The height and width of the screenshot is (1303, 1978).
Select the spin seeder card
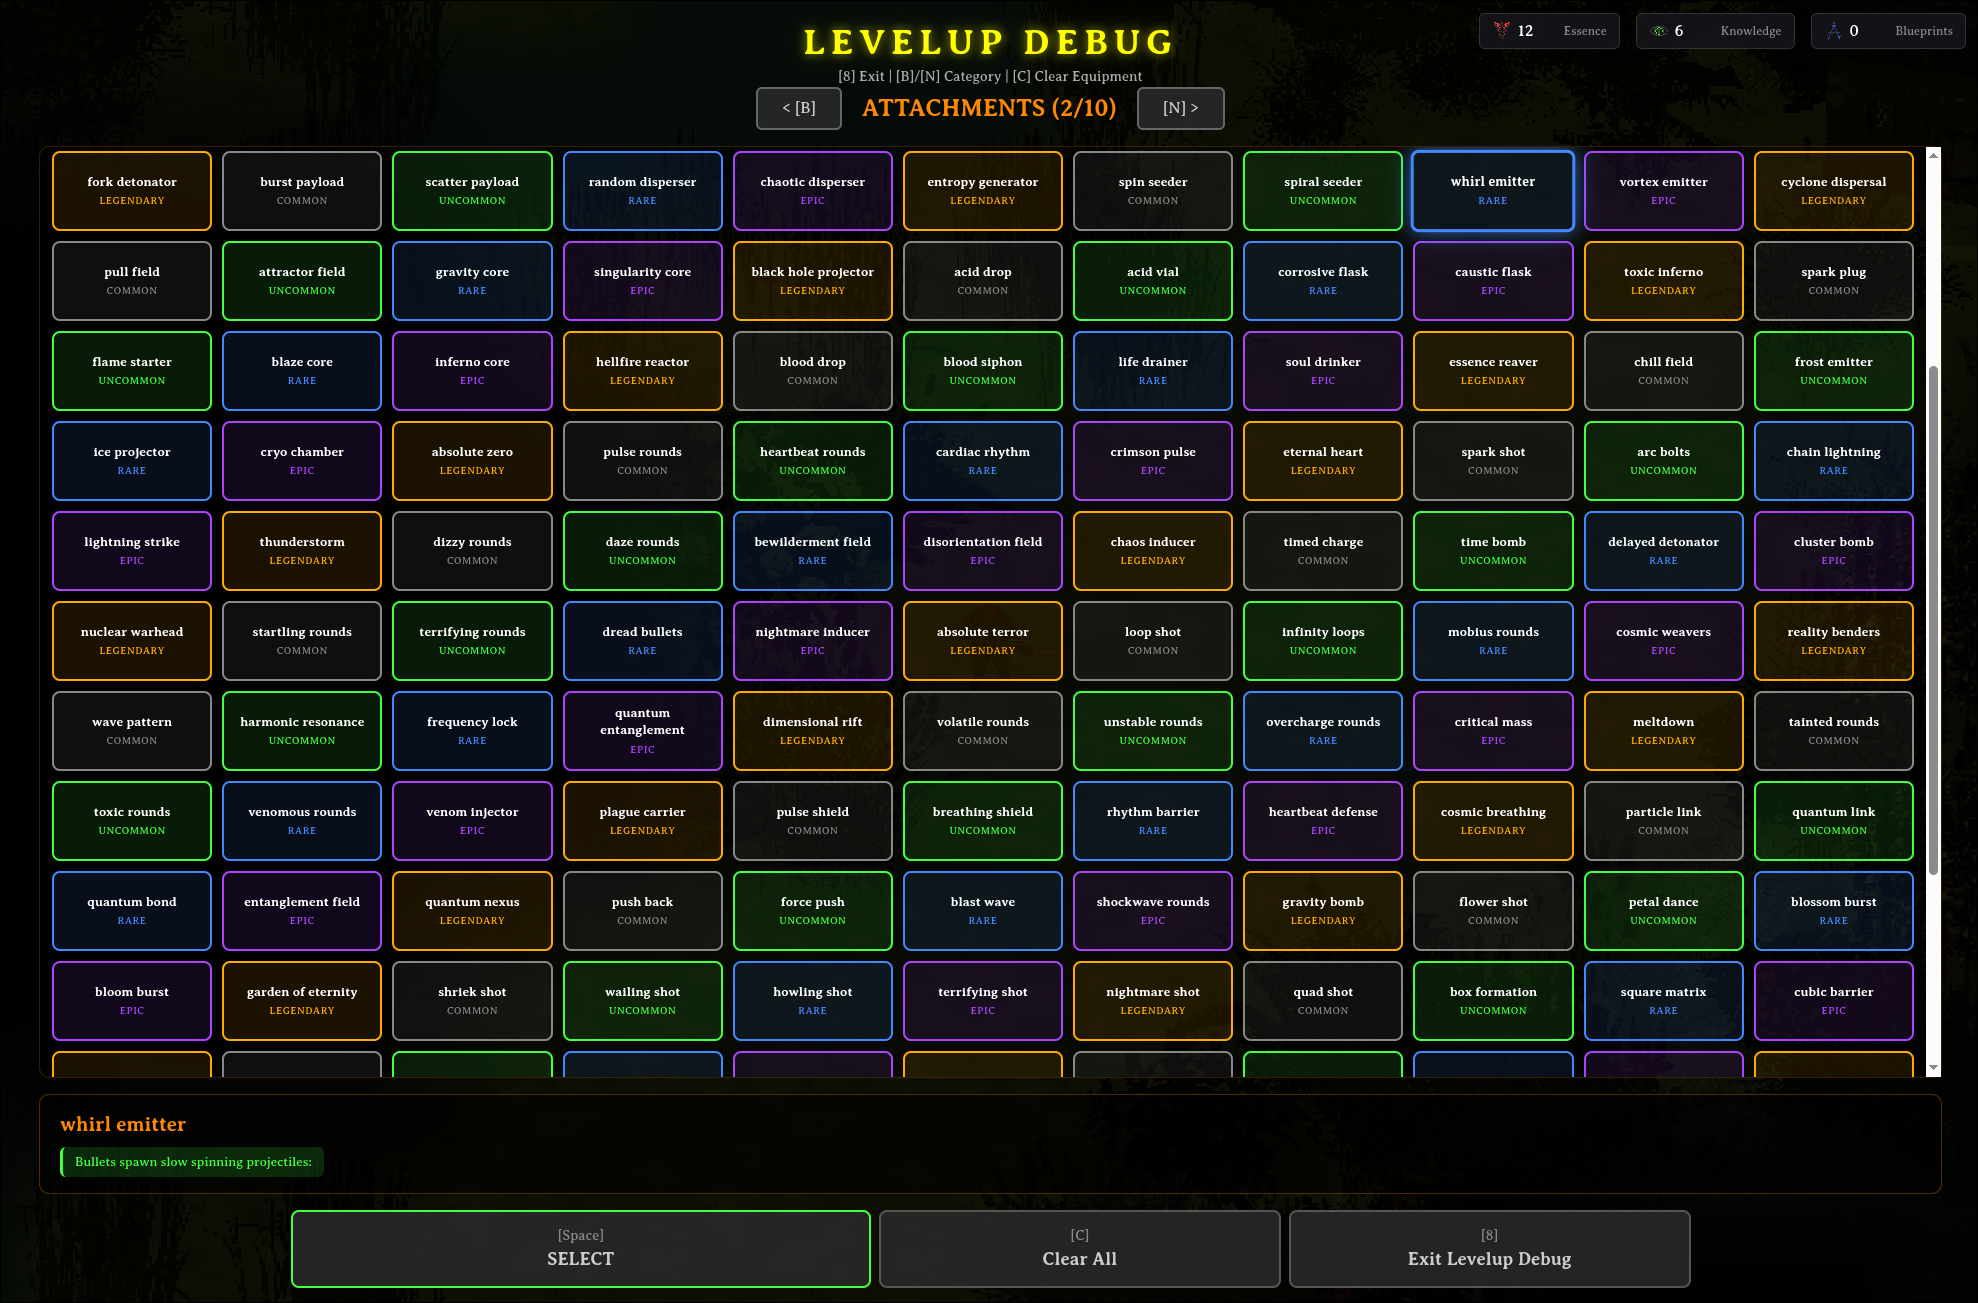(x=1153, y=191)
